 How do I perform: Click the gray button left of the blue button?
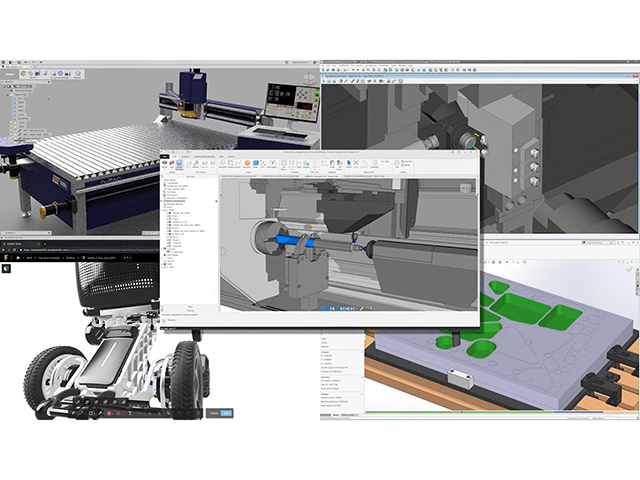point(213,412)
